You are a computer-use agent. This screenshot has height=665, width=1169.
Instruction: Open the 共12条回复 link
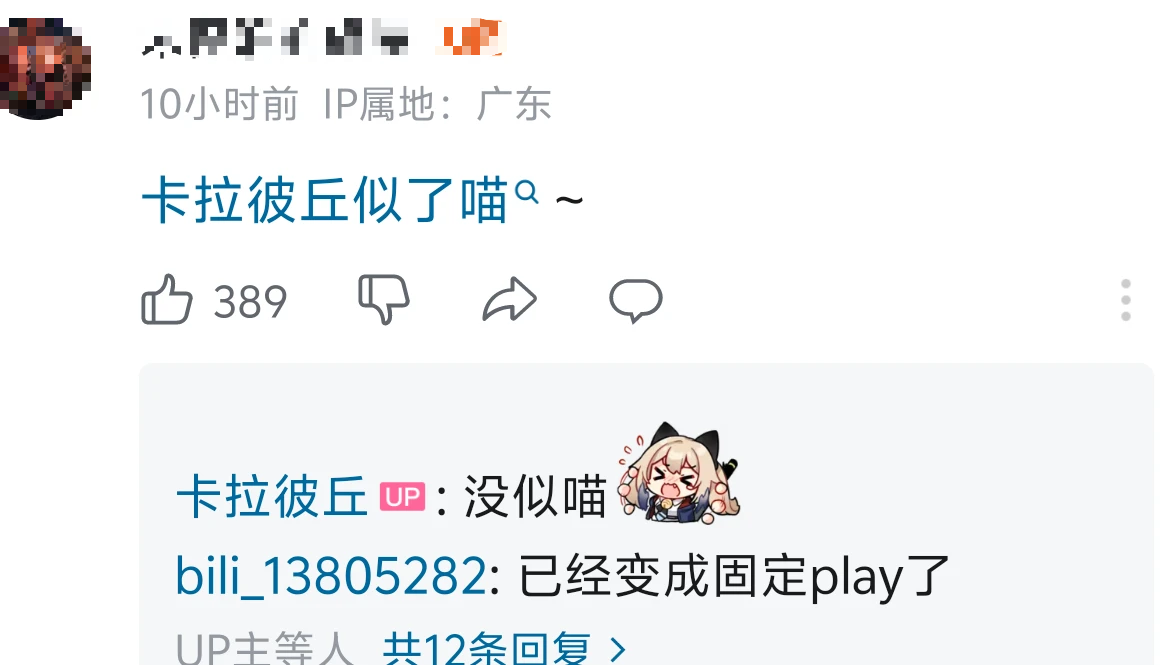coord(487,649)
